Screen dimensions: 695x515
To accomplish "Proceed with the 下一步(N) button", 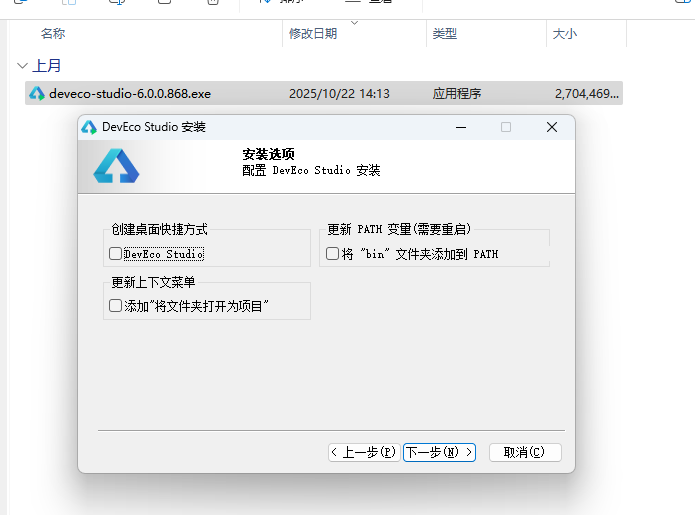I will click(439, 452).
